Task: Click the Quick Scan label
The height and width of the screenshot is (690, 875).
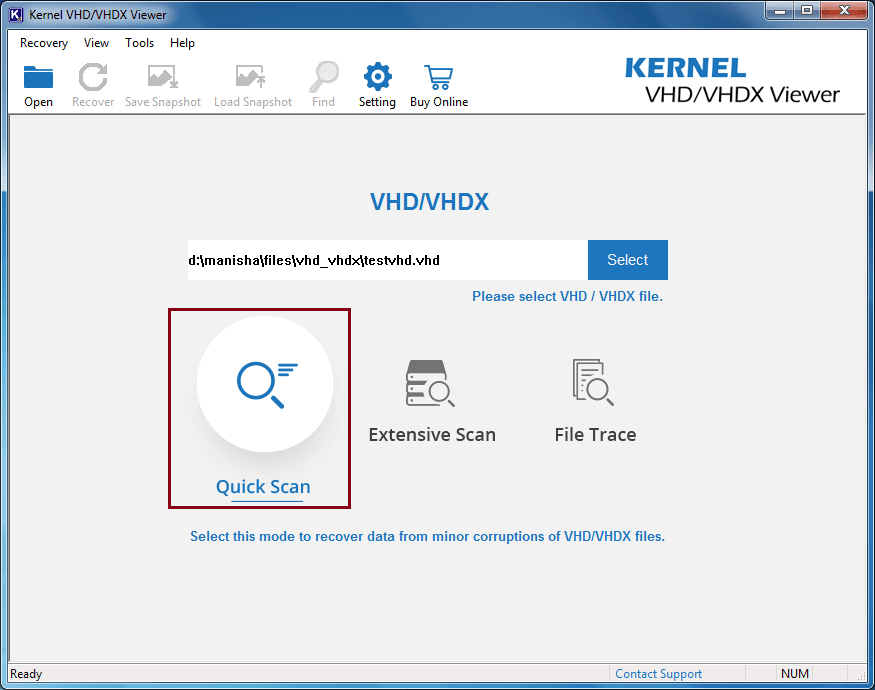Action: point(263,487)
